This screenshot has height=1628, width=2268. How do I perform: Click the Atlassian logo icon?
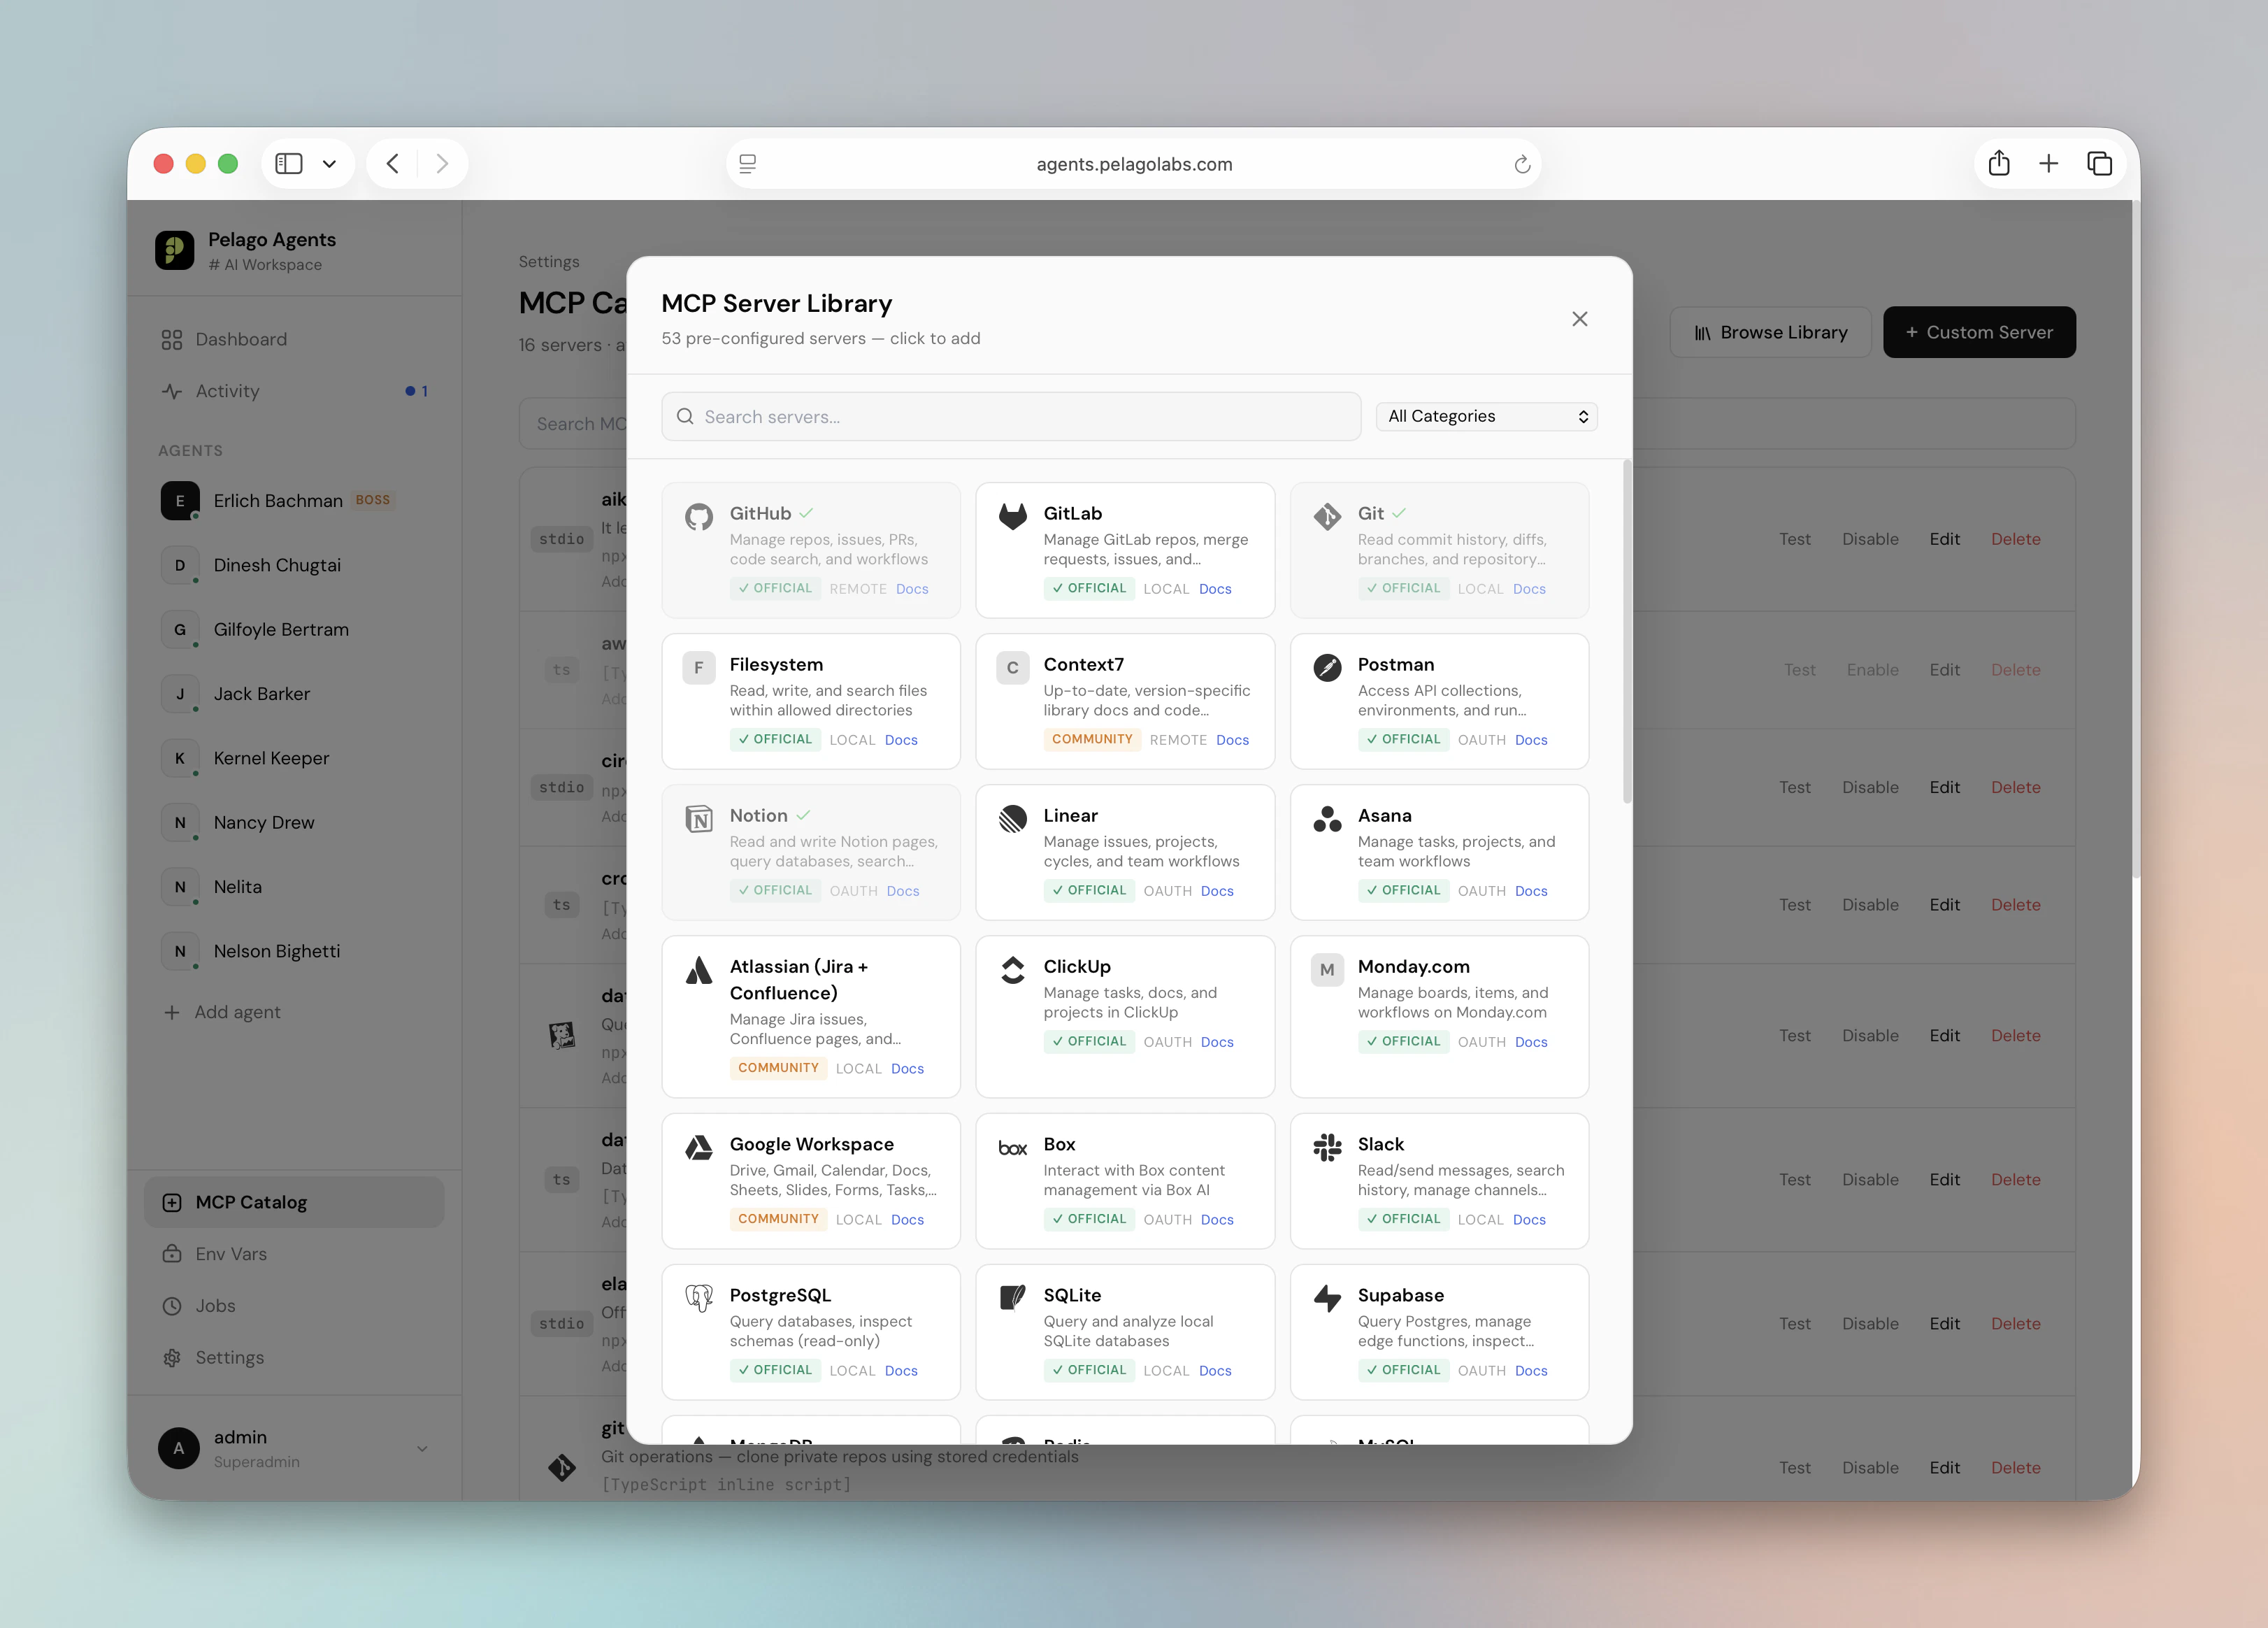[698, 969]
